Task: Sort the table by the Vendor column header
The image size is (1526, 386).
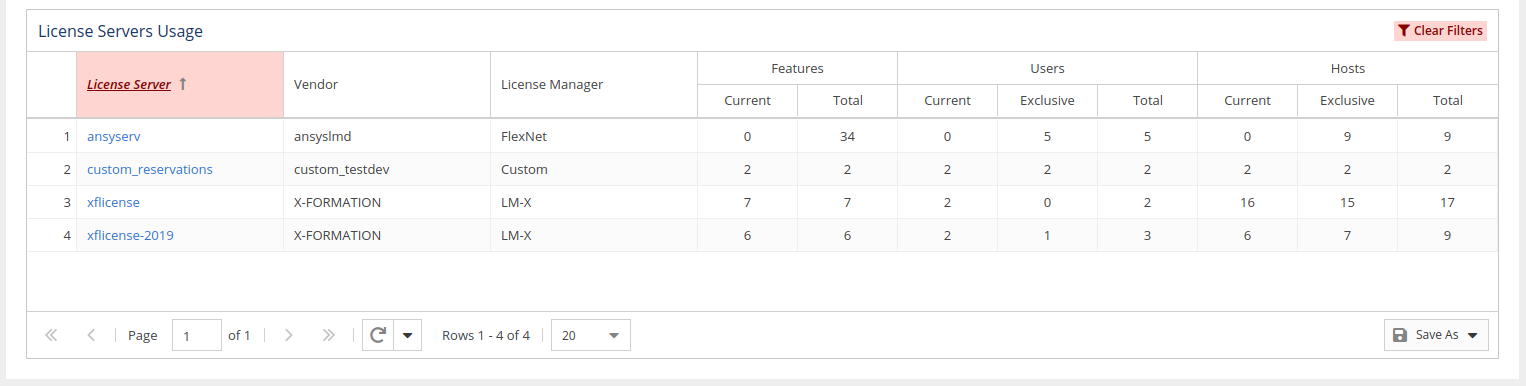Action: (x=316, y=84)
